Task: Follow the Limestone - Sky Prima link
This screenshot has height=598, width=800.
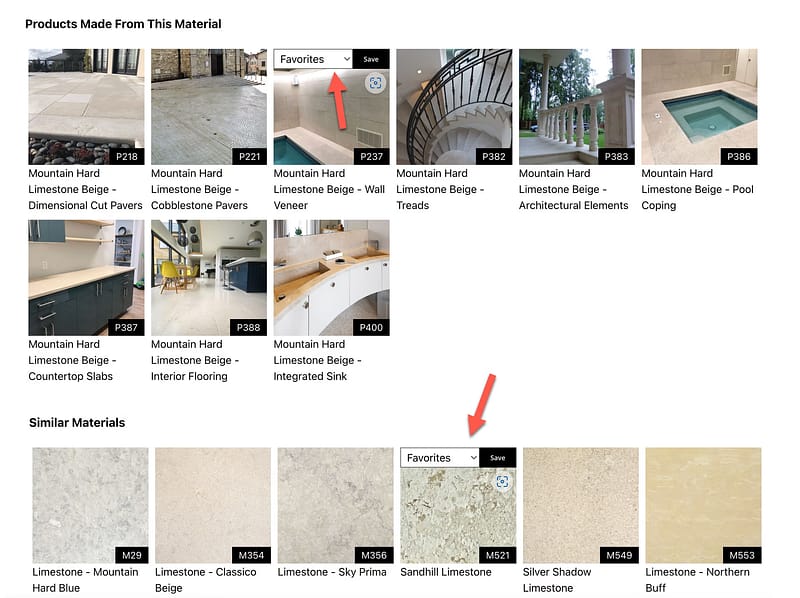Action: [x=332, y=572]
